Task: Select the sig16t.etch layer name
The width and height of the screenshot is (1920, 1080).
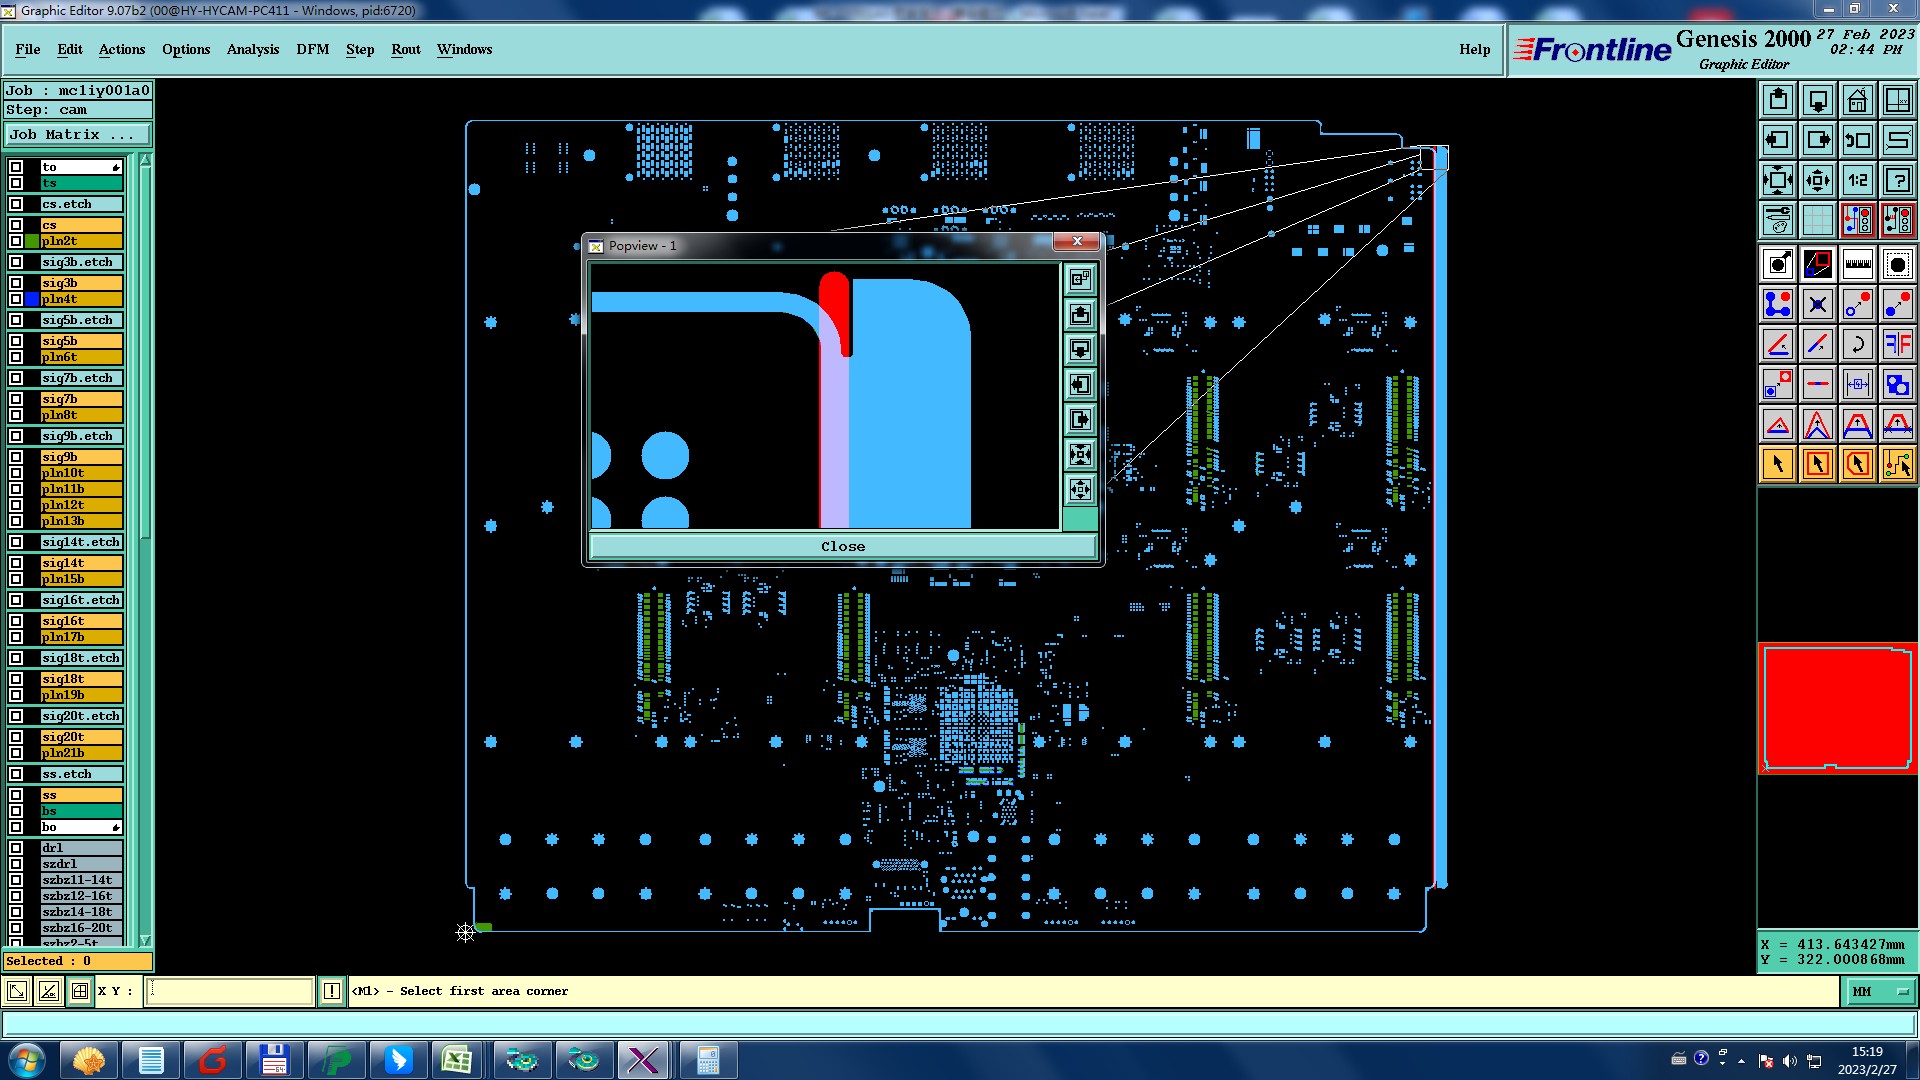Action: click(81, 600)
